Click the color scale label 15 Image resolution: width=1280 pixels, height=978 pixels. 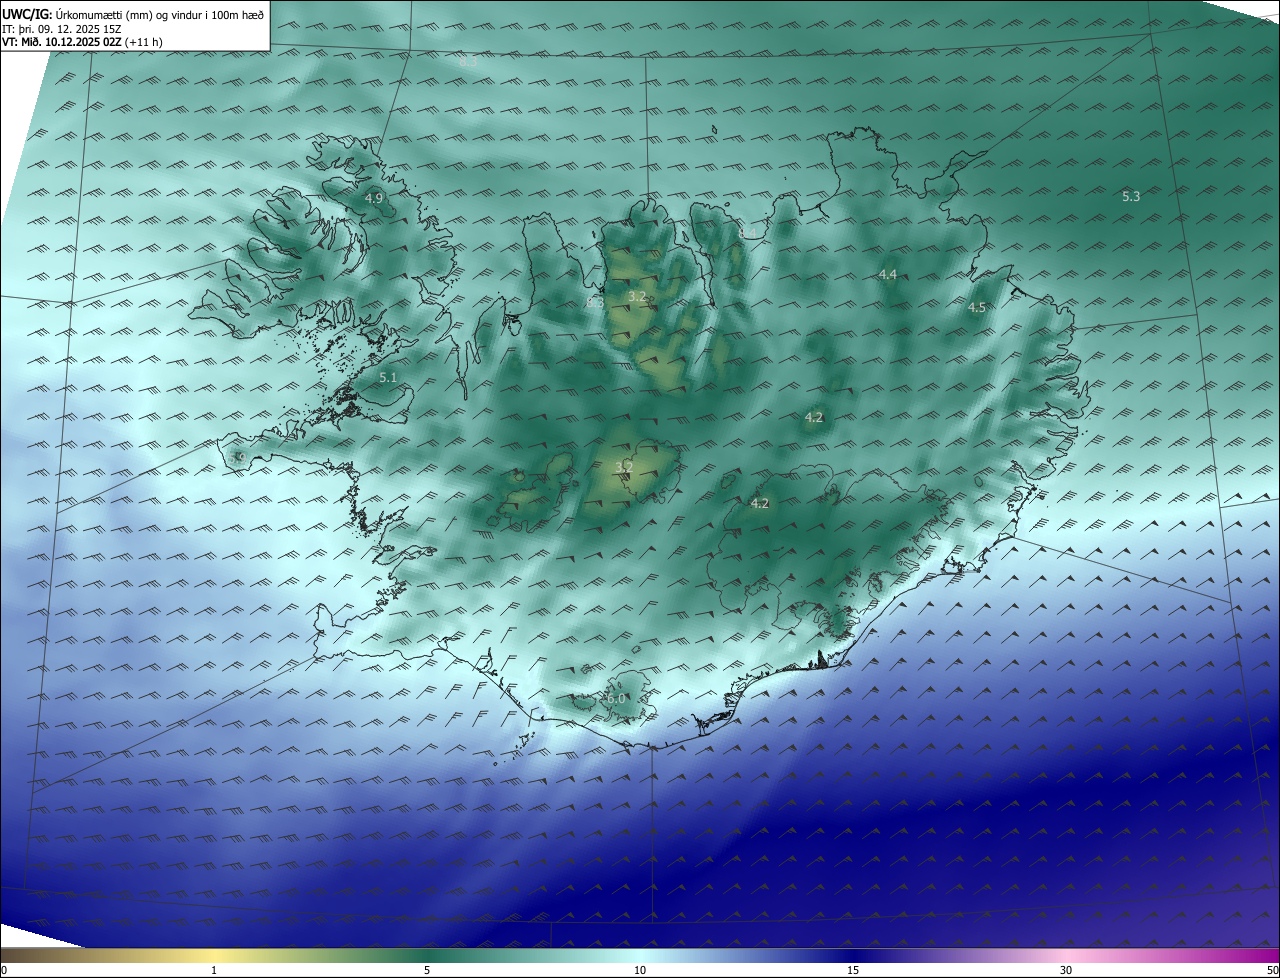[853, 970]
